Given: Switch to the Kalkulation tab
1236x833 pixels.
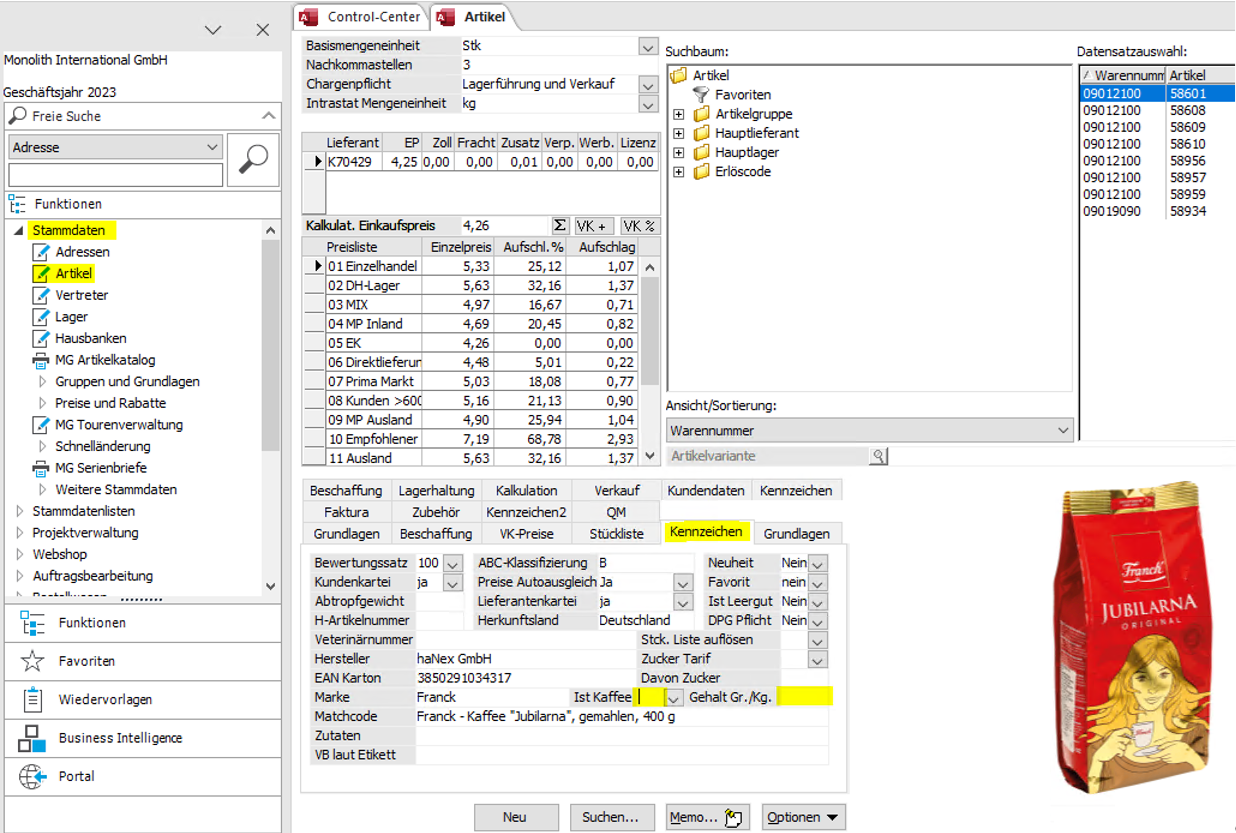Looking at the screenshot, I should pos(527,491).
